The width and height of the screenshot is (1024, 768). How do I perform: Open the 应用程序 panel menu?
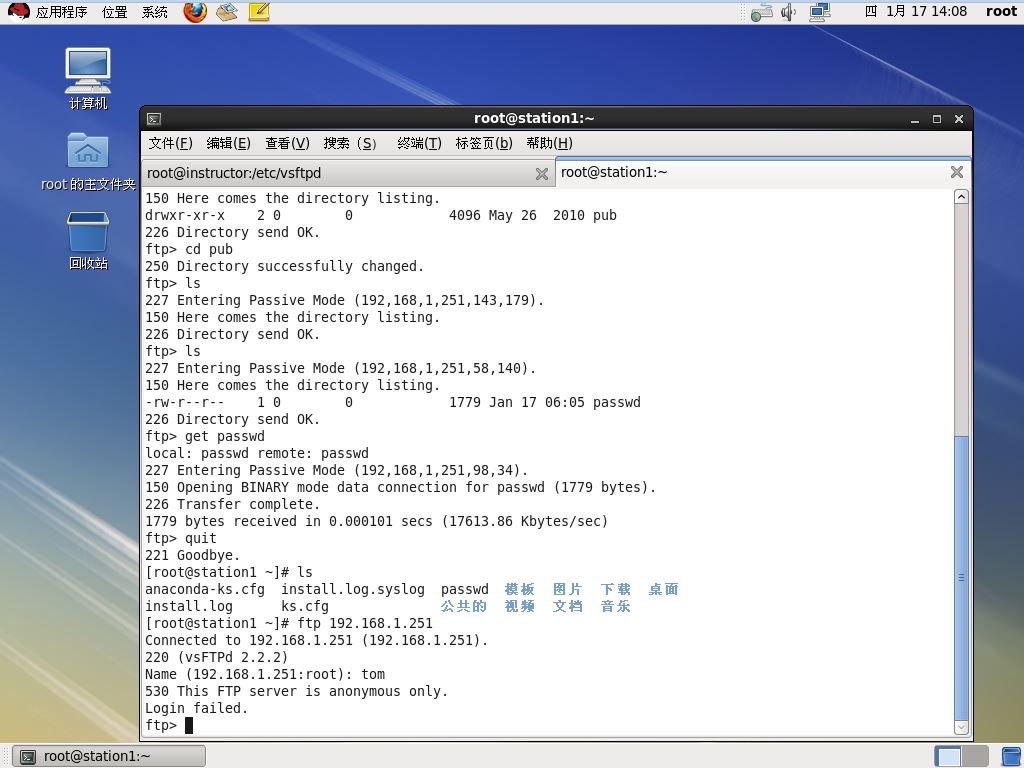tap(61, 12)
